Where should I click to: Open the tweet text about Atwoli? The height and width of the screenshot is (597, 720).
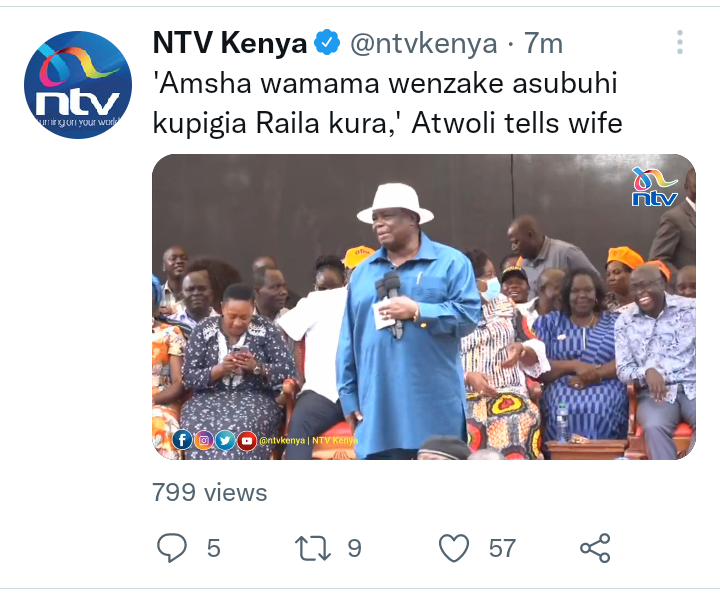pos(387,103)
